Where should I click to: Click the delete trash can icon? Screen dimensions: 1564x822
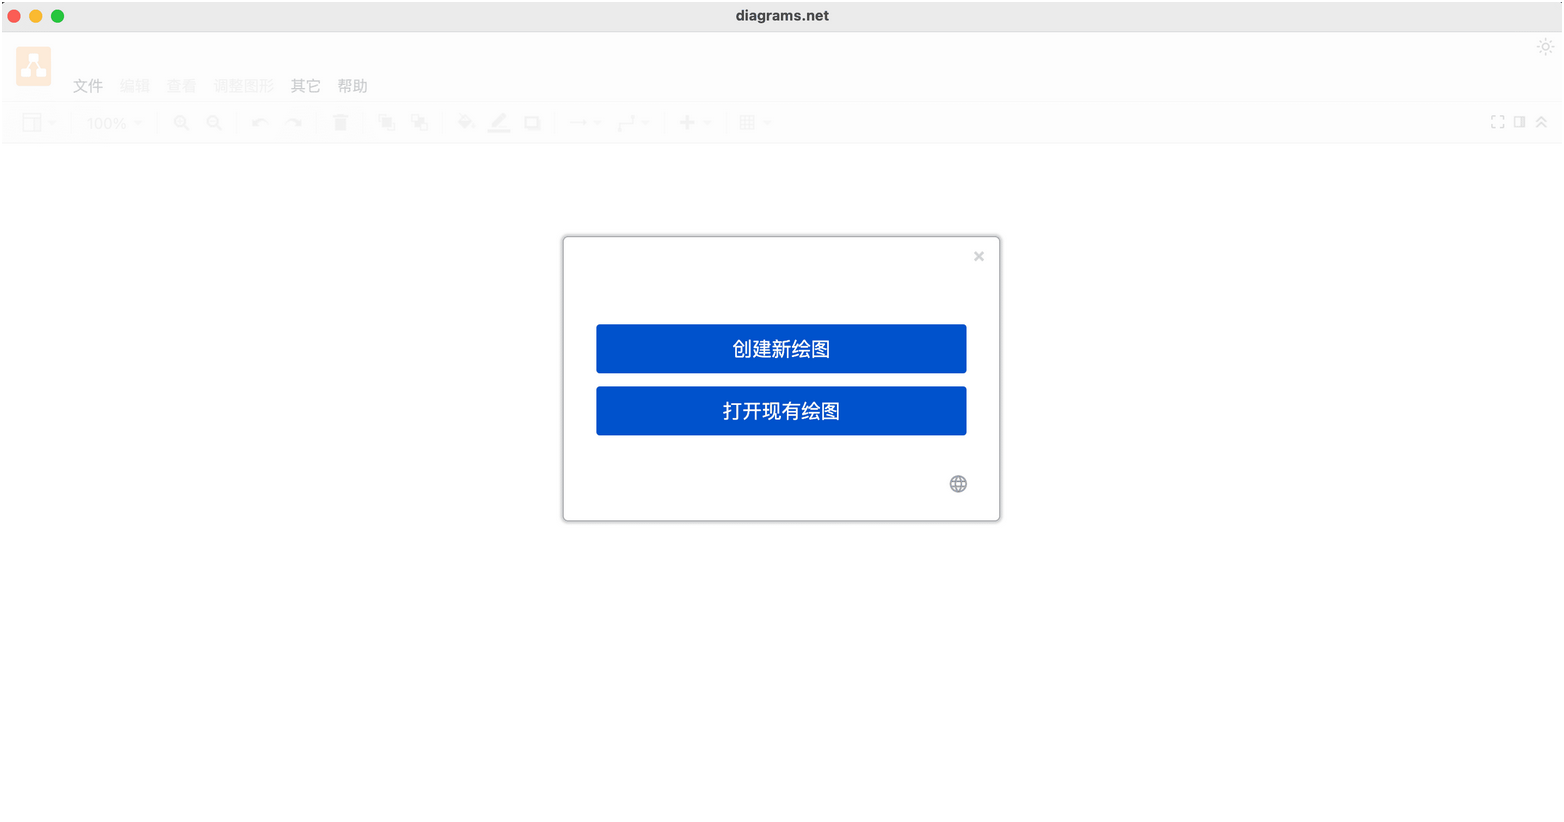tap(340, 123)
